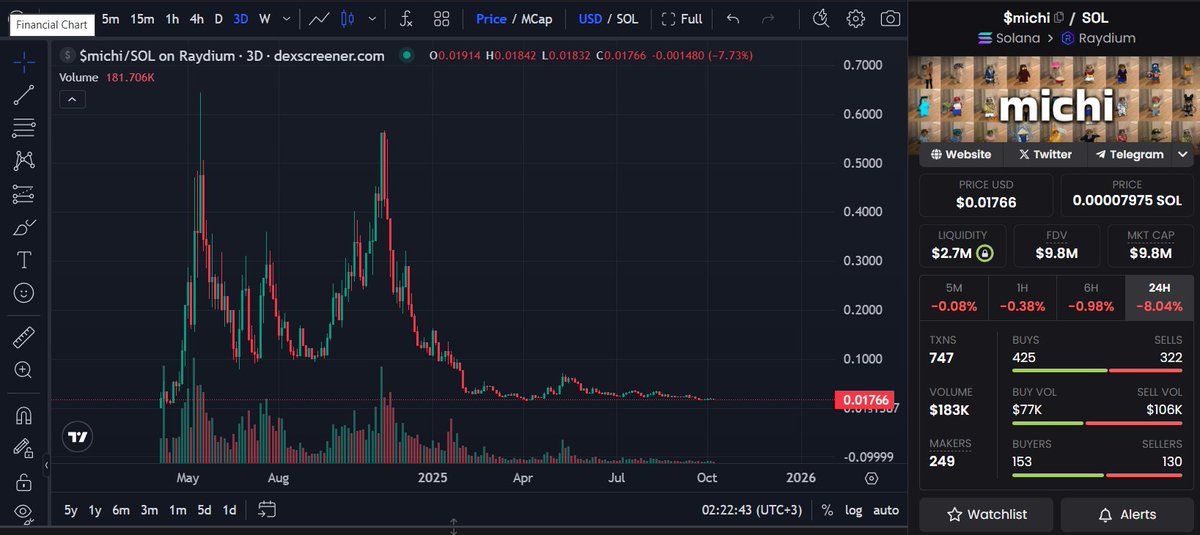Image resolution: width=1200 pixels, height=535 pixels.
Task: Open the candlestick chart type selector
Action: click(x=348, y=18)
